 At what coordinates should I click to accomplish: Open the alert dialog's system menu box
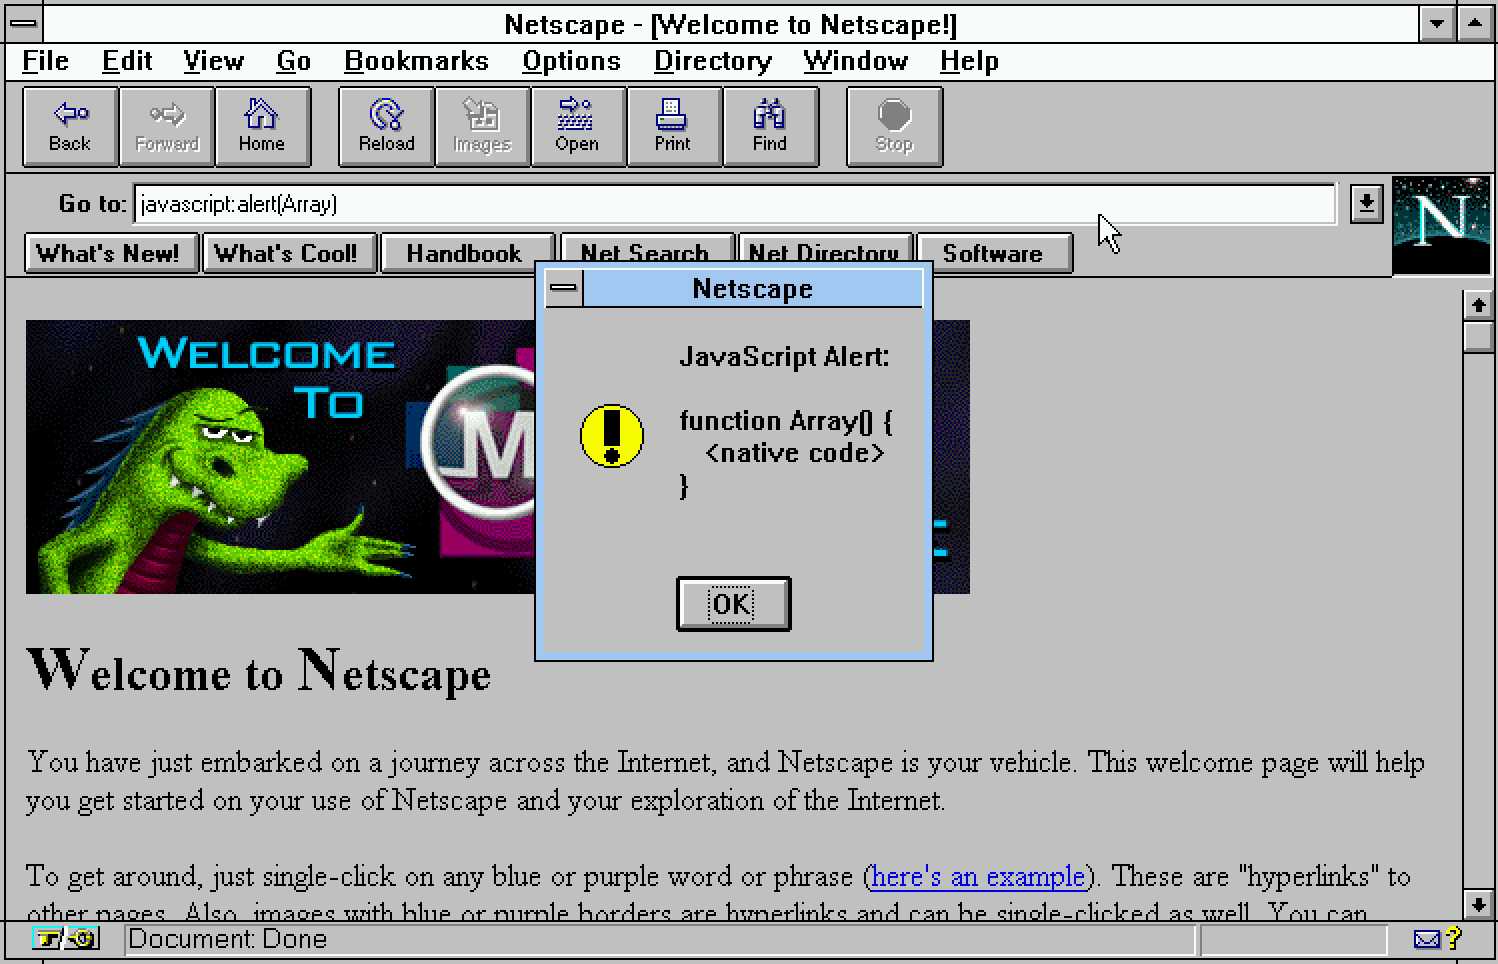pyautogui.click(x=564, y=289)
